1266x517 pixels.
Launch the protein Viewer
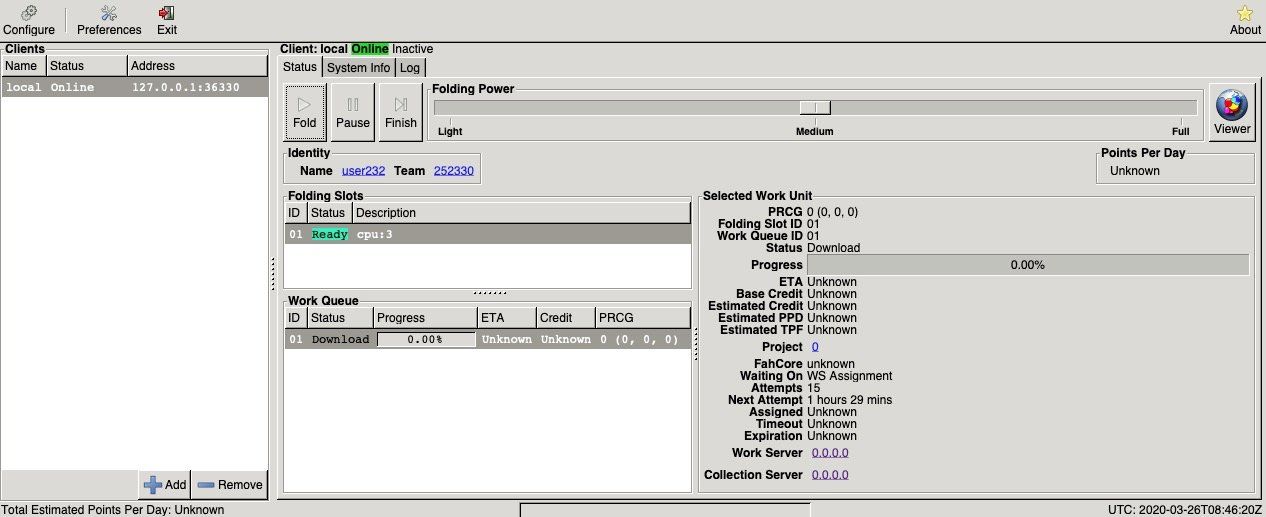click(1231, 112)
